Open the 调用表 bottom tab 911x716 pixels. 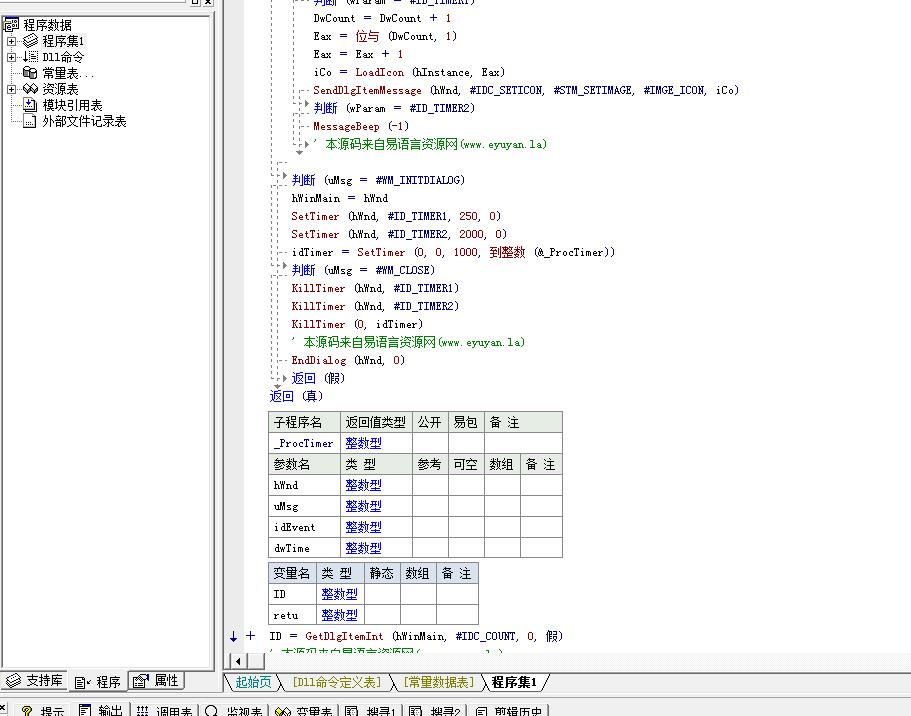click(x=166, y=710)
